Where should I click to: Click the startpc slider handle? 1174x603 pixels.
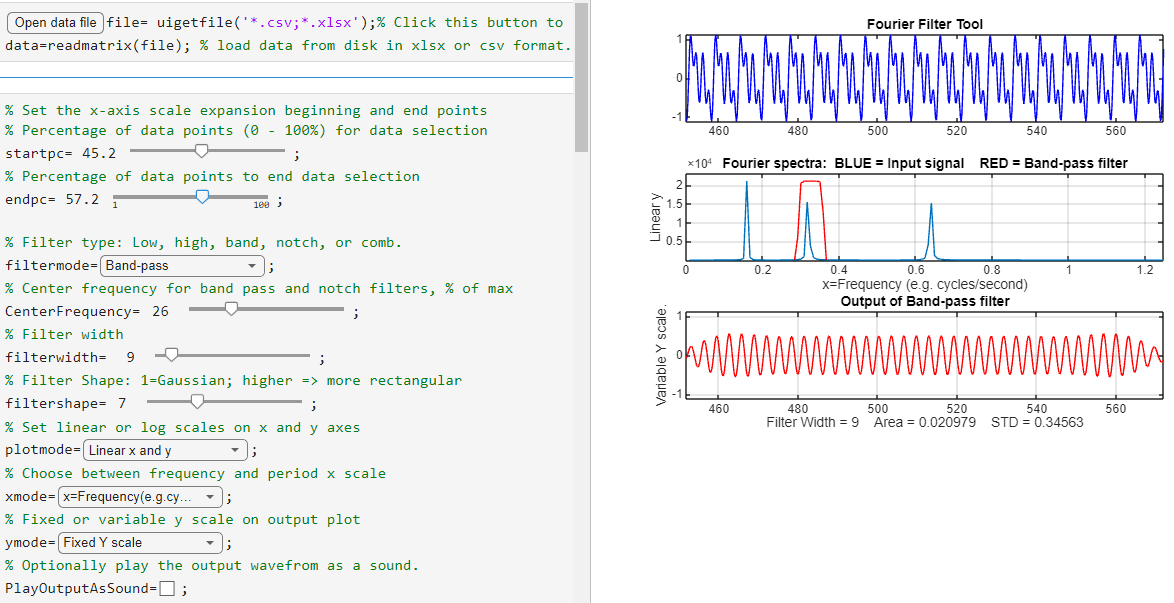(x=202, y=151)
